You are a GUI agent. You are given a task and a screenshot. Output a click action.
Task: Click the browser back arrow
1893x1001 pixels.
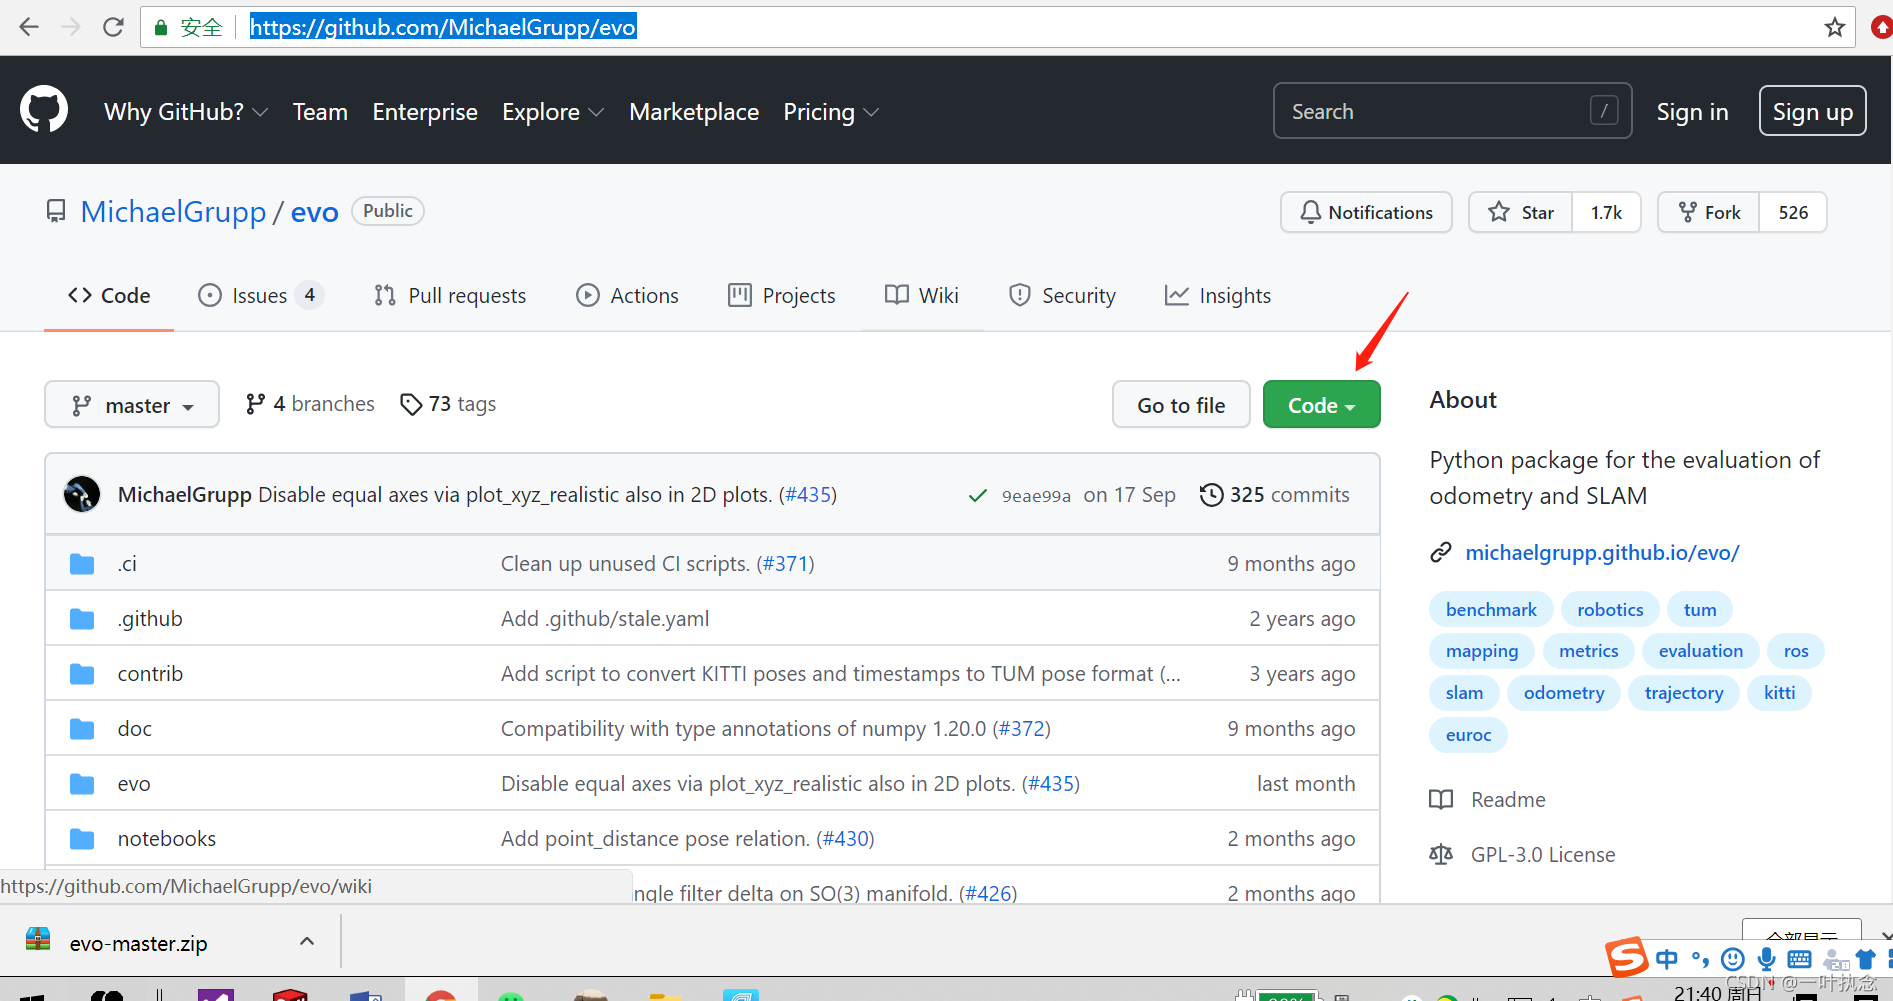[29, 27]
